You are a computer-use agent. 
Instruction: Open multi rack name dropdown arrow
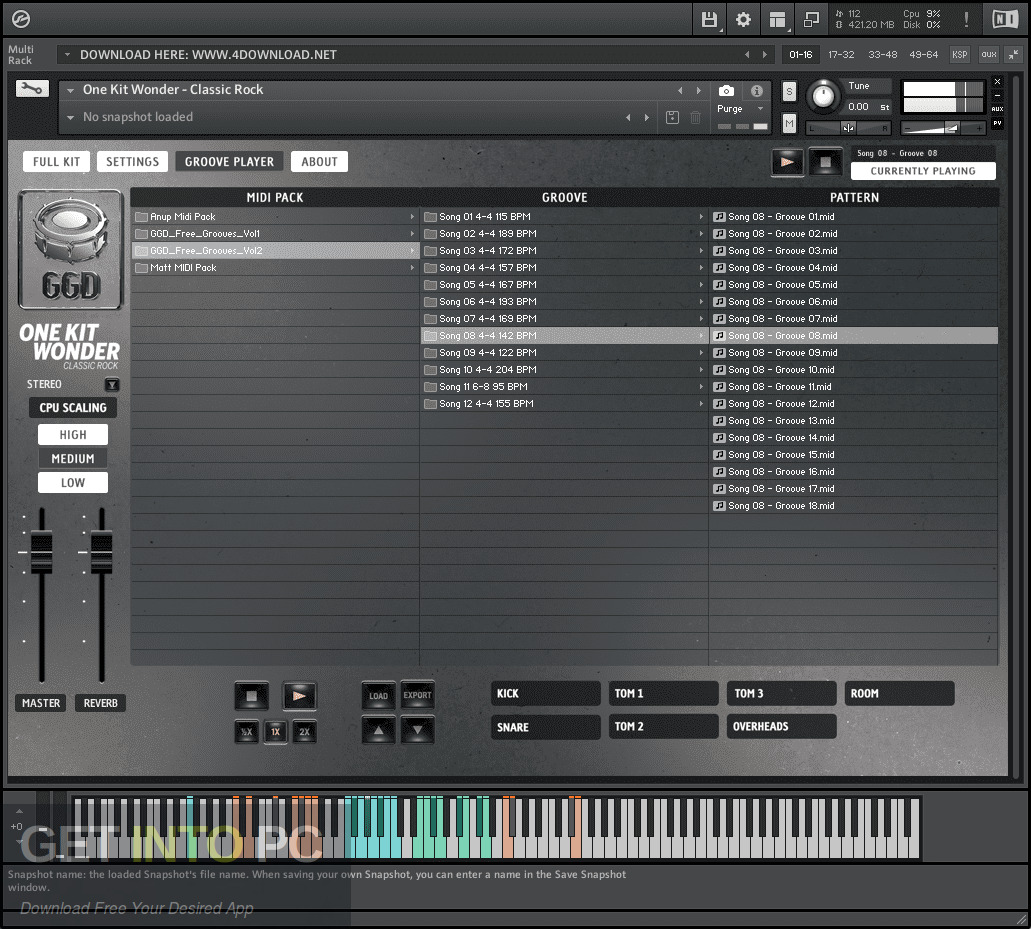click(x=67, y=55)
